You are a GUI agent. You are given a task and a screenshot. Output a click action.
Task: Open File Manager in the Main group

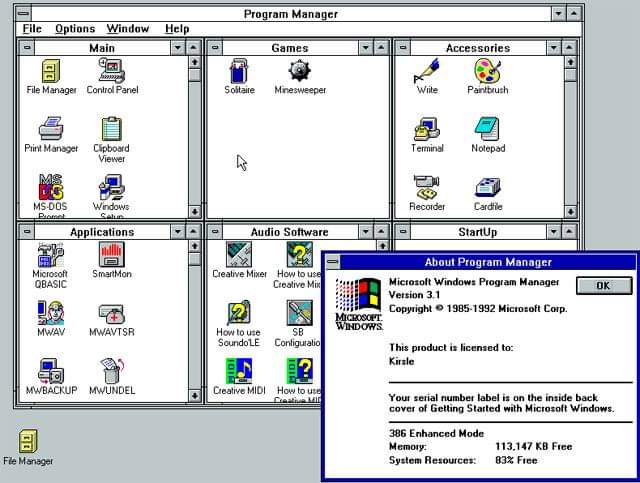(x=51, y=77)
